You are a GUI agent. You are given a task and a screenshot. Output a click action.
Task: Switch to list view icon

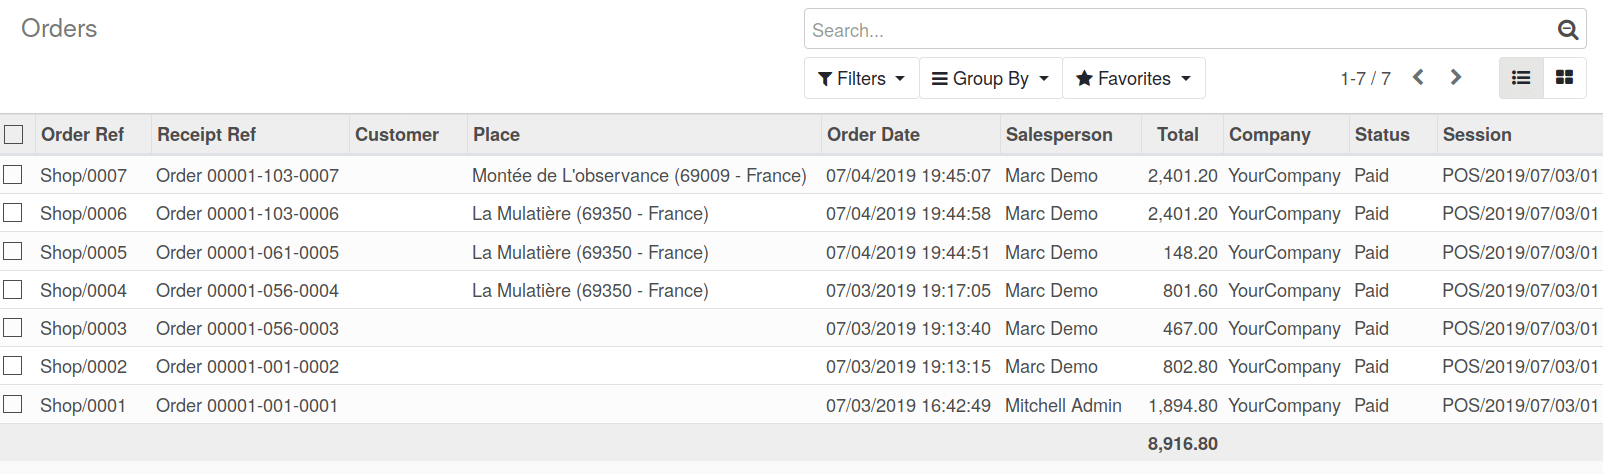[1521, 78]
